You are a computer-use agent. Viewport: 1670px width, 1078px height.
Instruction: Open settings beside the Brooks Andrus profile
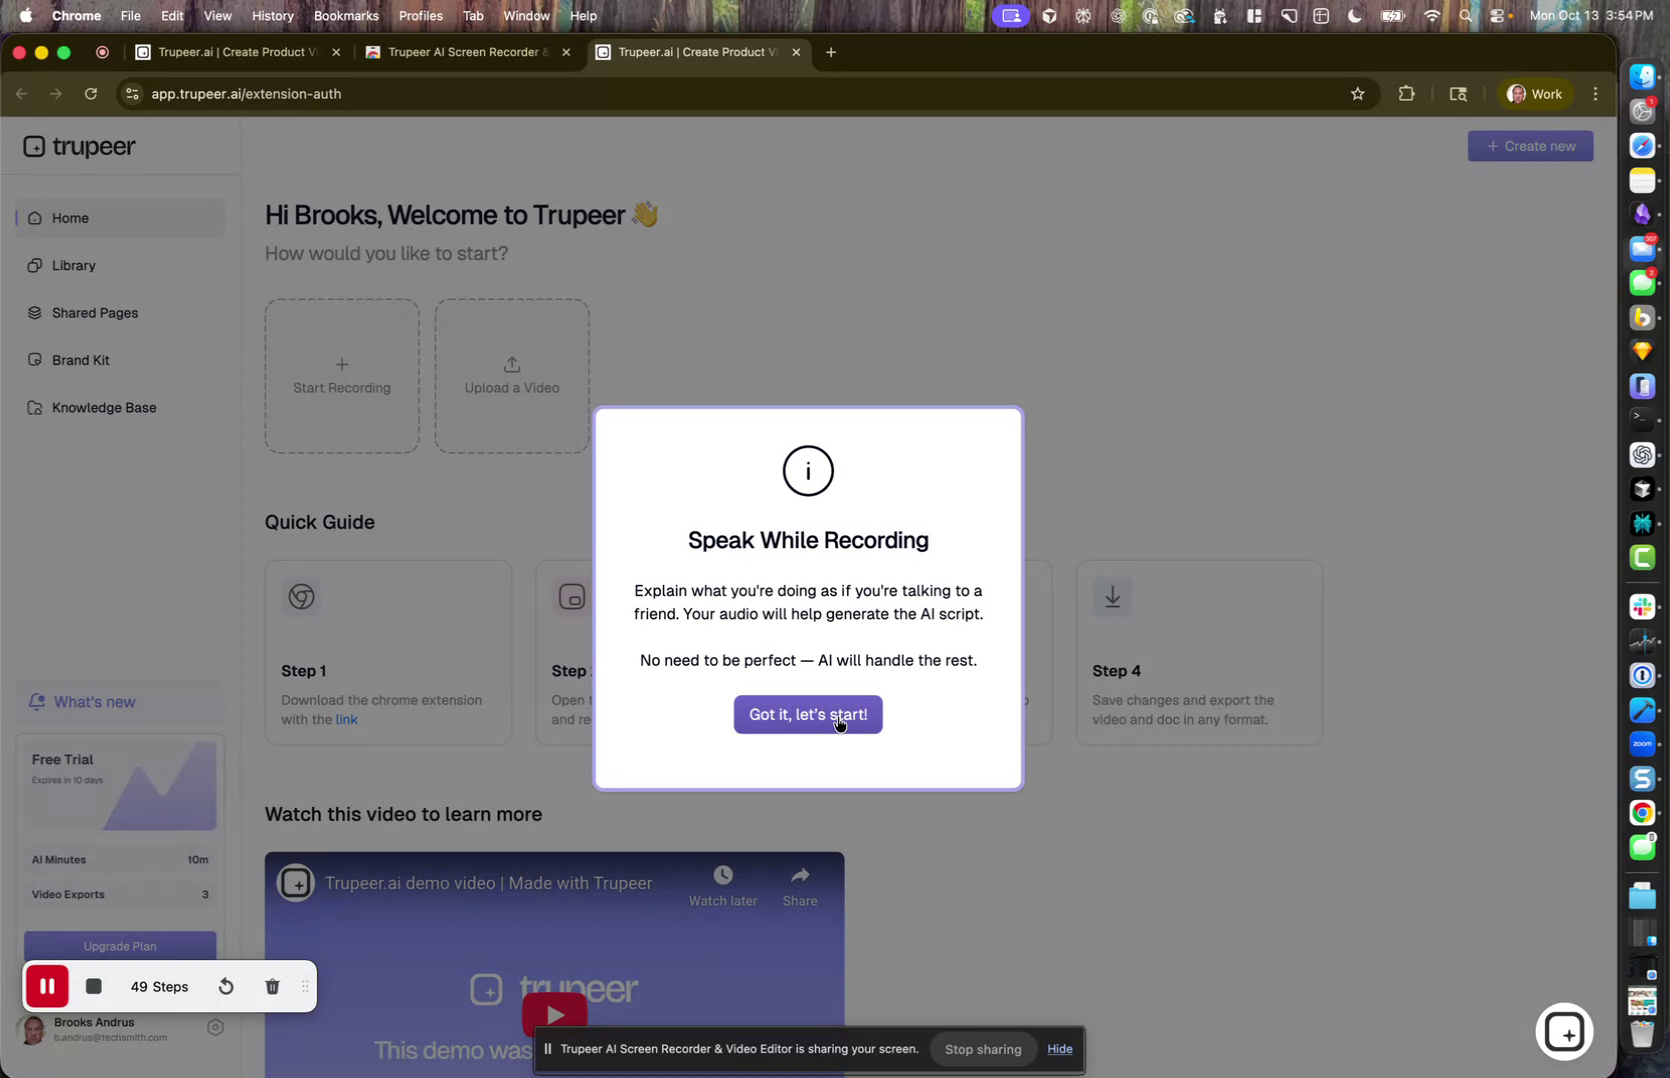pyautogui.click(x=216, y=1027)
